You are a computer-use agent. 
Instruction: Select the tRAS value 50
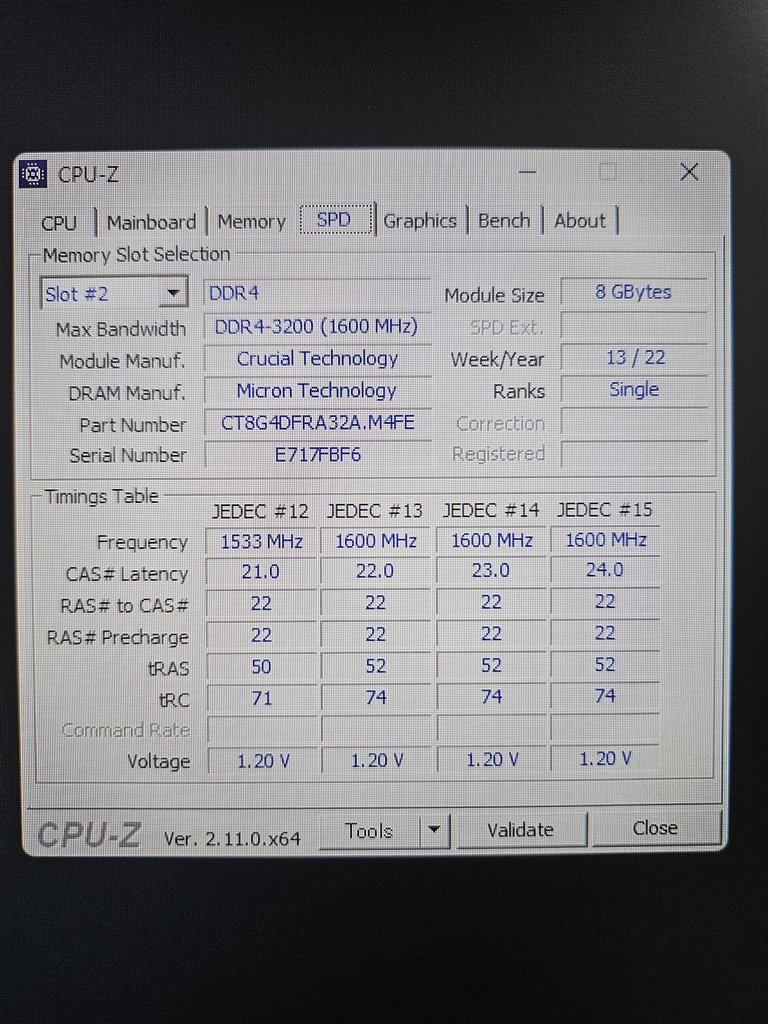261,666
